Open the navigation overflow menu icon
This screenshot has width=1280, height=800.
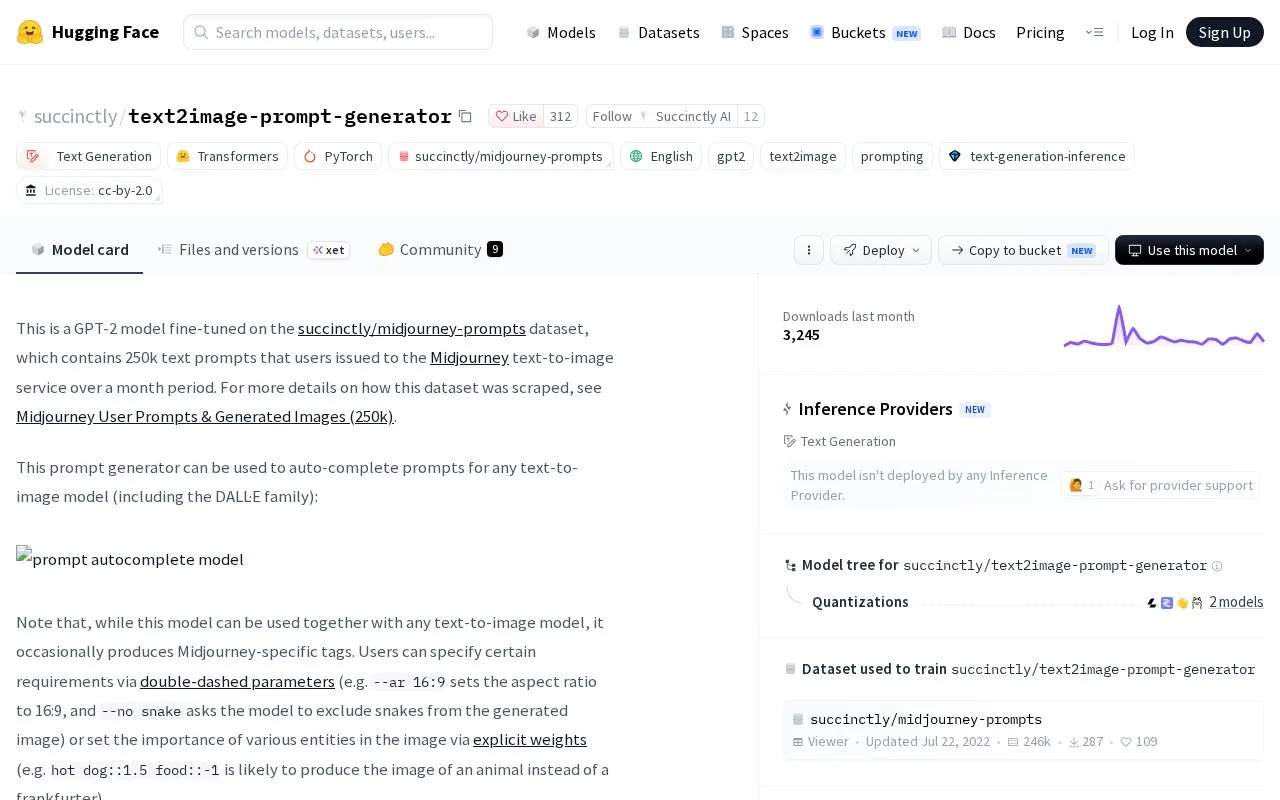[1094, 32]
